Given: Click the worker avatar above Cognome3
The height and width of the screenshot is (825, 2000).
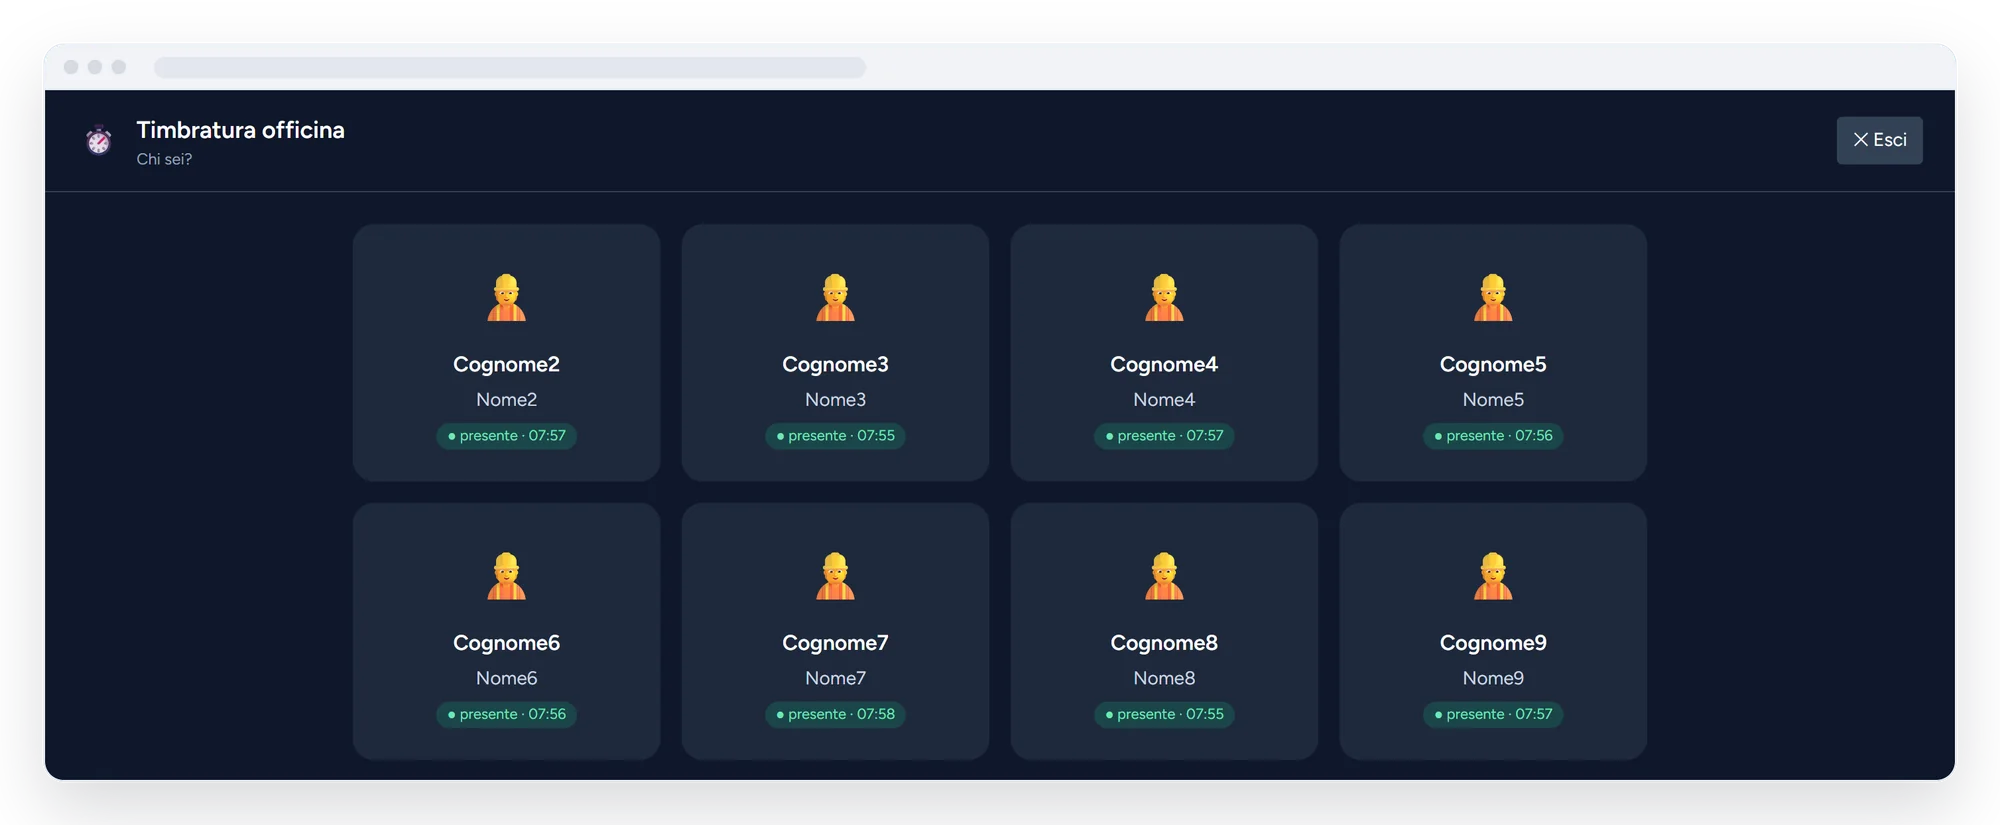Looking at the screenshot, I should click(835, 298).
